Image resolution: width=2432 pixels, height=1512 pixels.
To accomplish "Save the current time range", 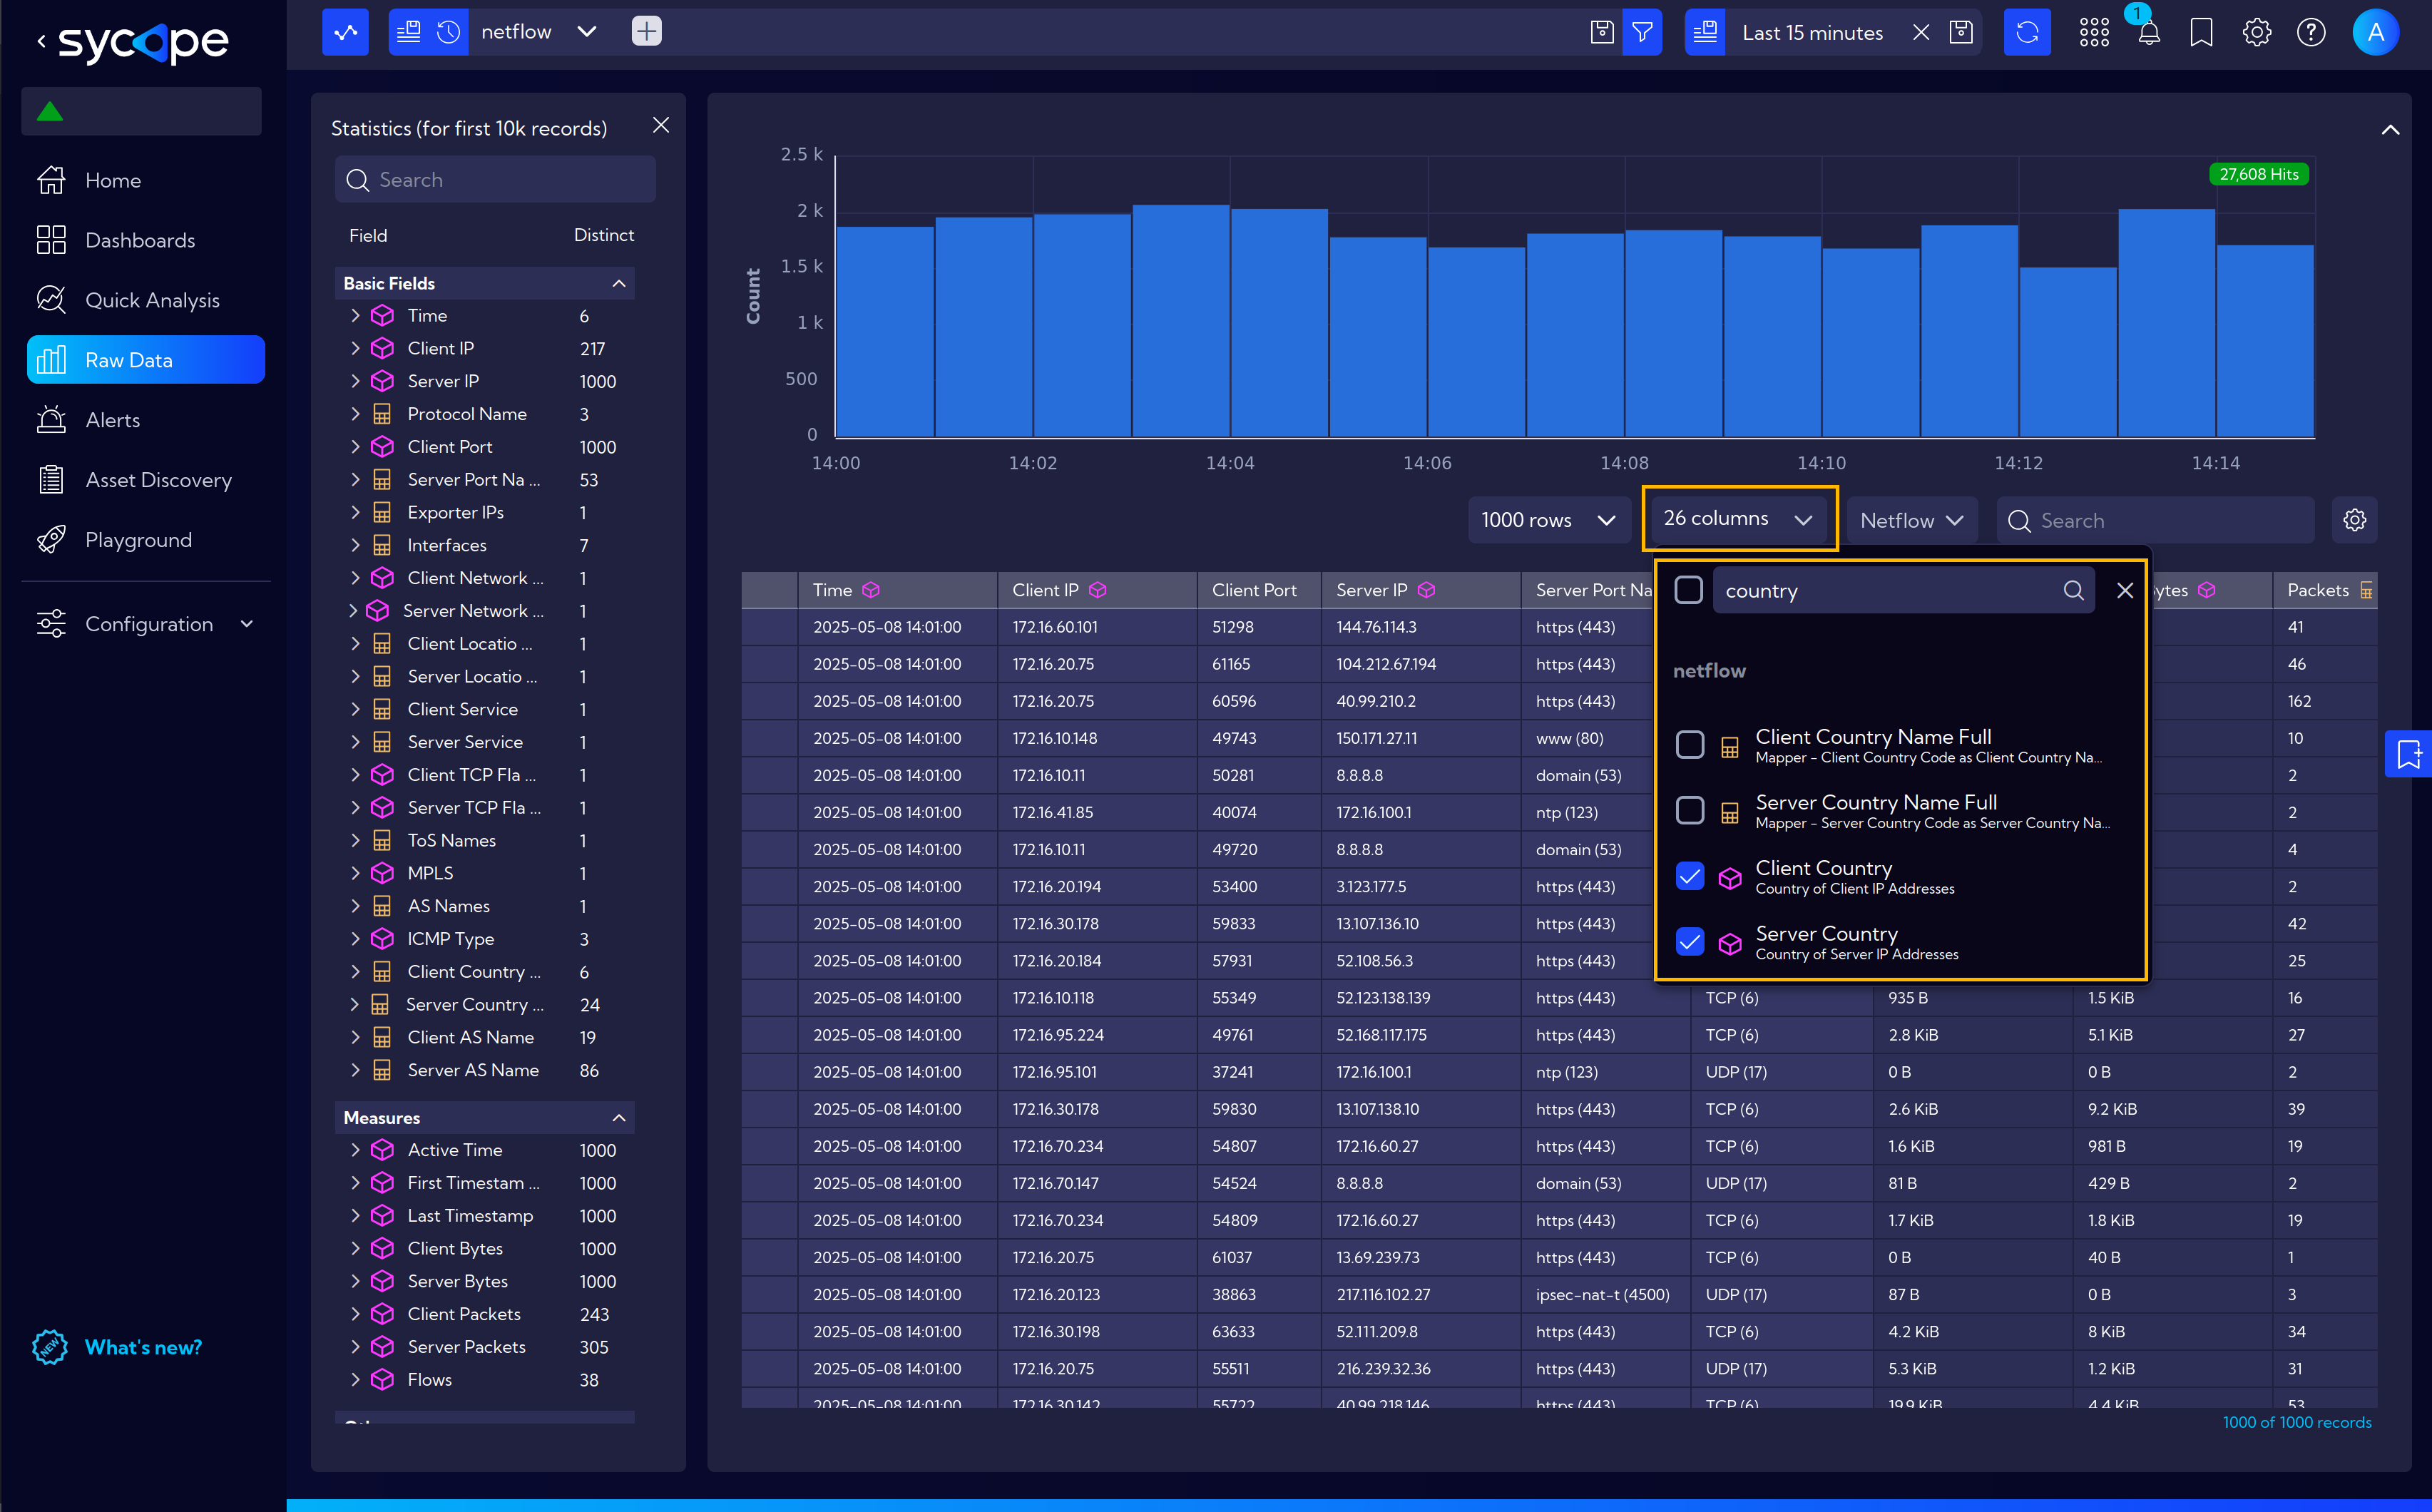I will [x=1962, y=32].
